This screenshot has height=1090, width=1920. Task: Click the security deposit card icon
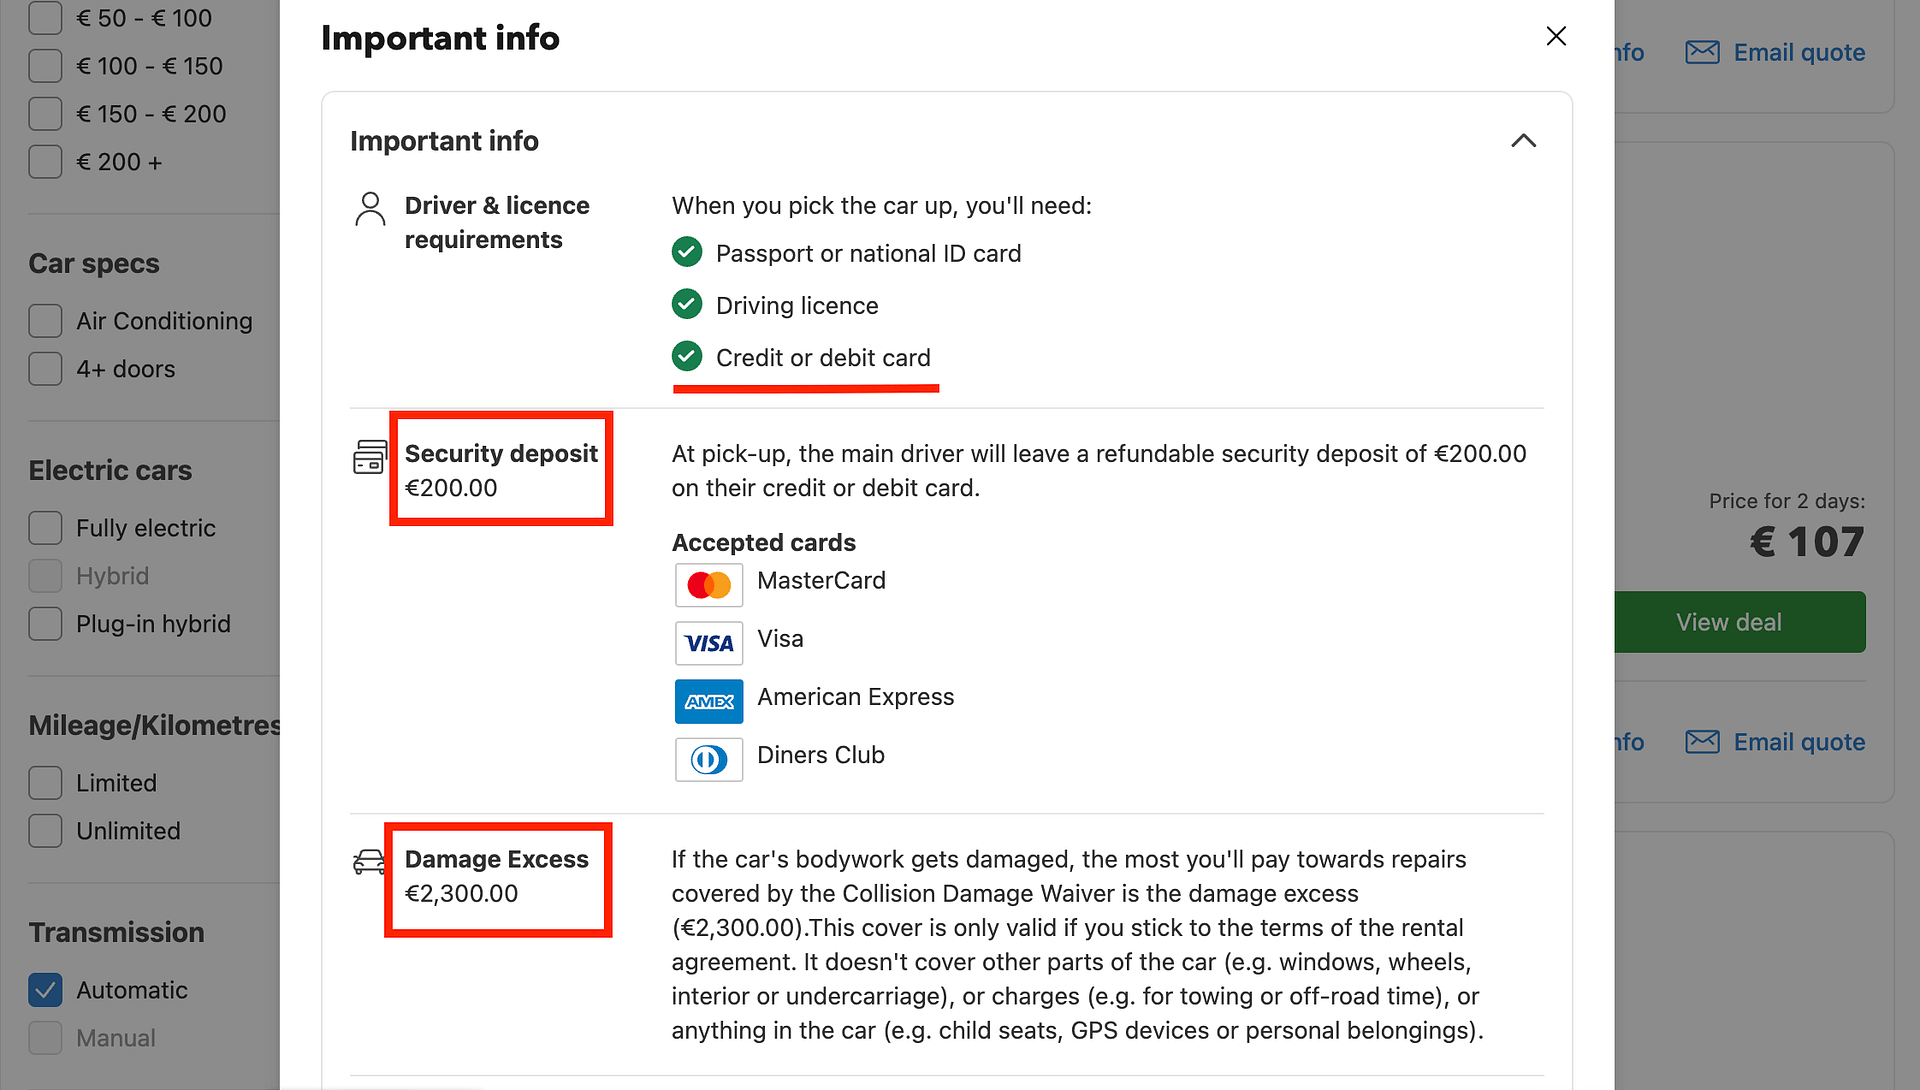[370, 457]
